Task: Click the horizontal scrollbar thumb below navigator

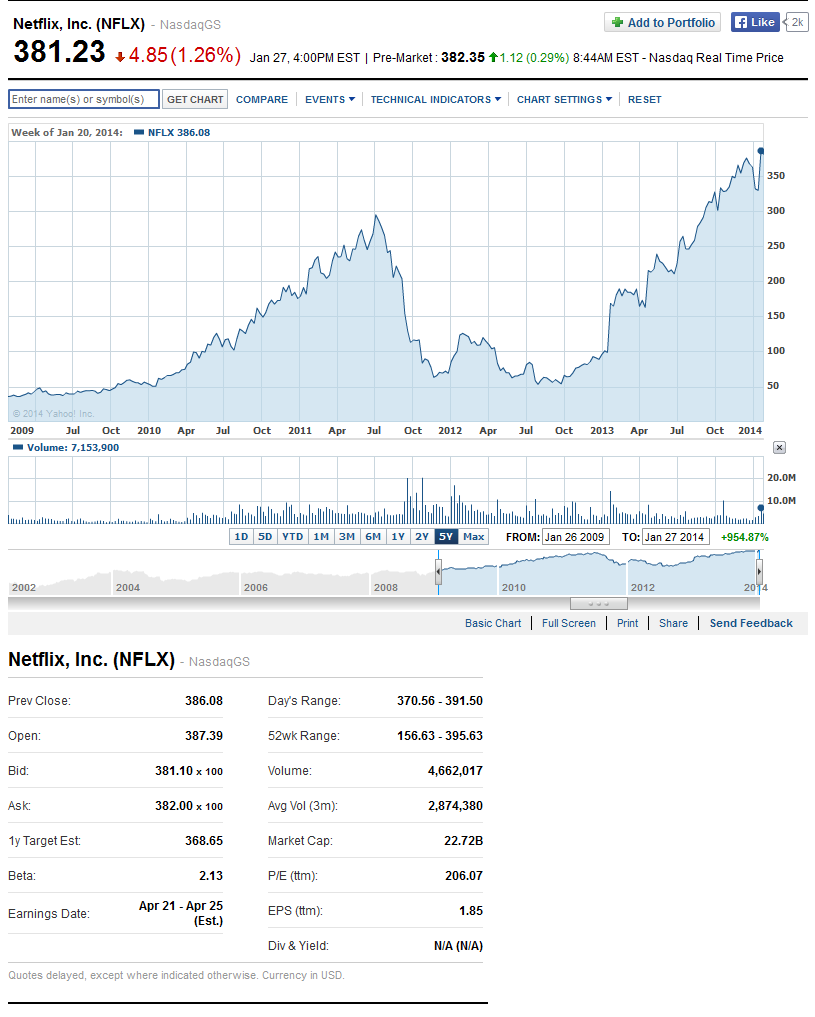Action: (x=598, y=604)
